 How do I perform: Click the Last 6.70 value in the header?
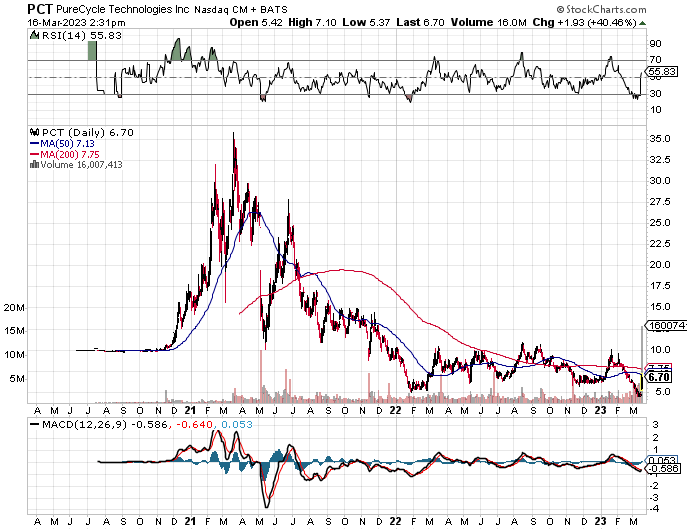(421, 22)
